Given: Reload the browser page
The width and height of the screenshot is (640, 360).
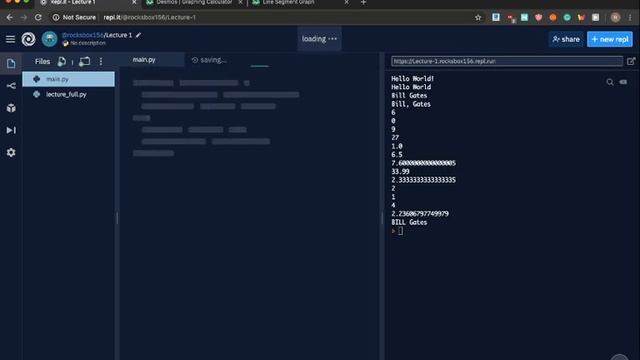Looking at the screenshot, I should pyautogui.click(x=38, y=18).
